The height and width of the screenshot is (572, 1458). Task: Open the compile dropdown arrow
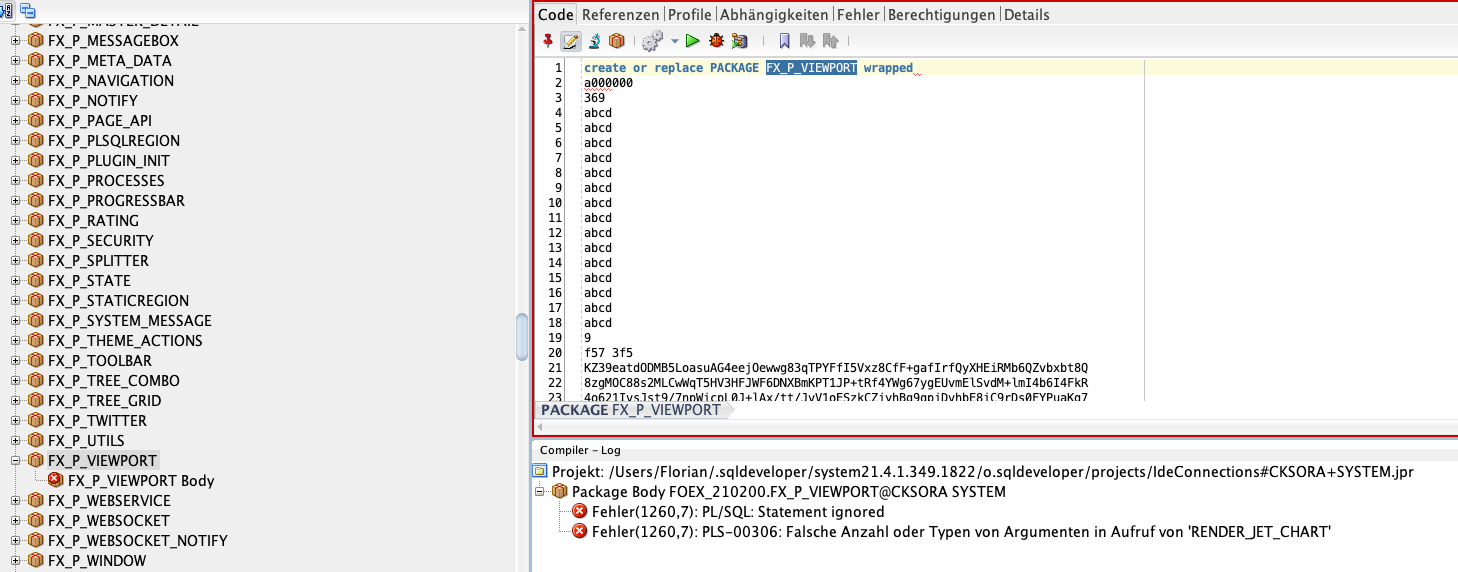point(674,41)
